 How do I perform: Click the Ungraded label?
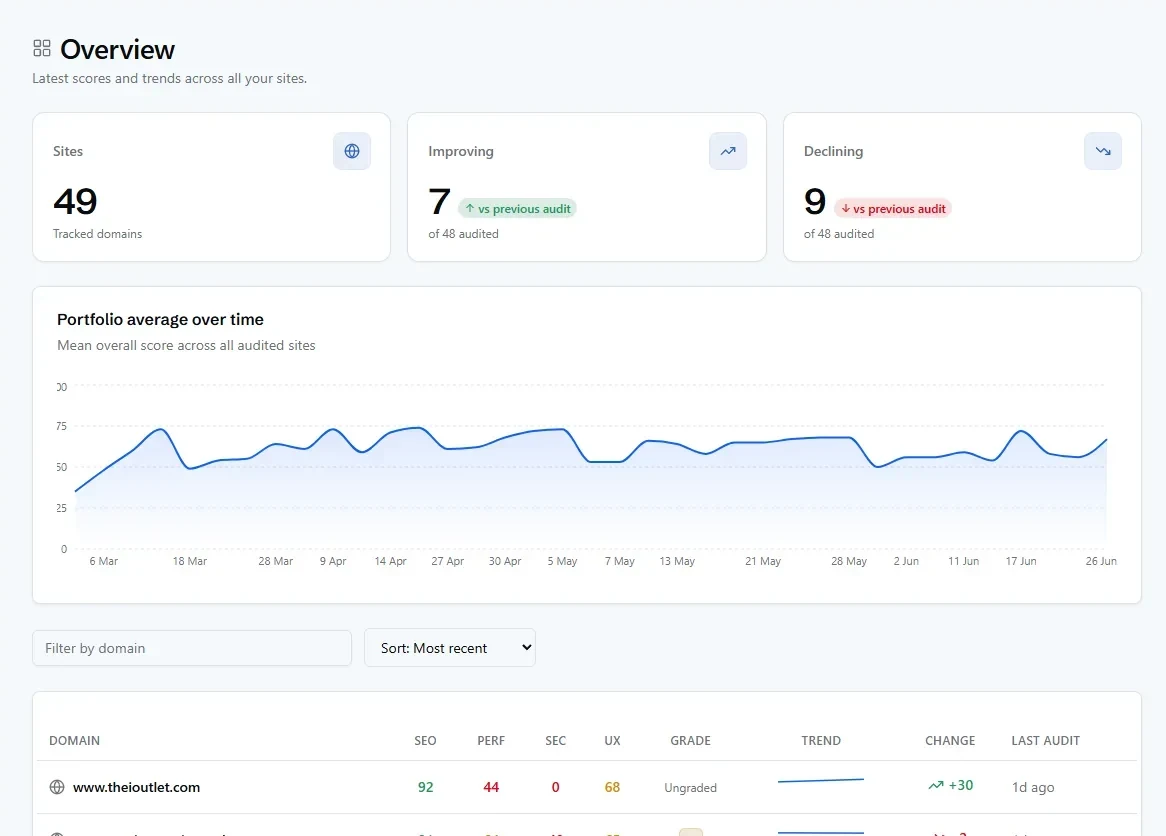point(690,788)
